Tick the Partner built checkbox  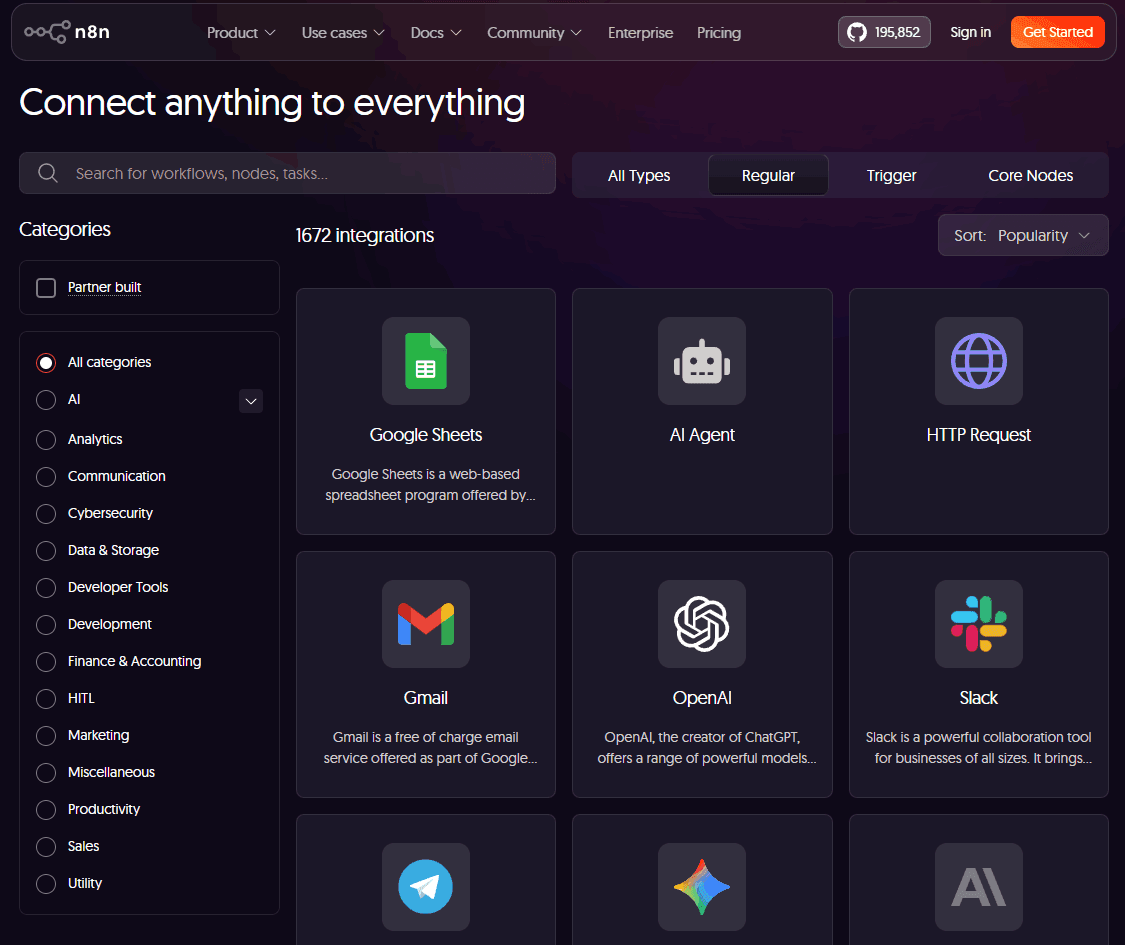[46, 288]
